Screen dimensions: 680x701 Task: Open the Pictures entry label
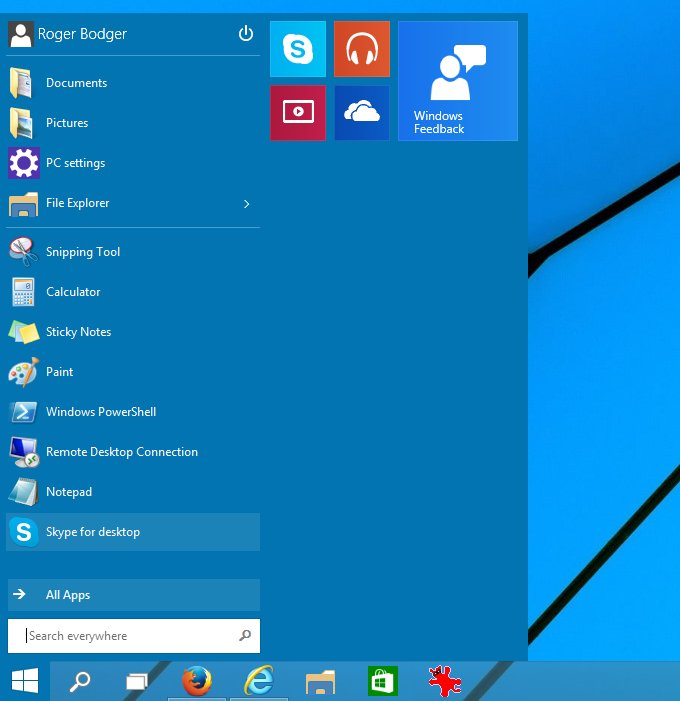[67, 123]
